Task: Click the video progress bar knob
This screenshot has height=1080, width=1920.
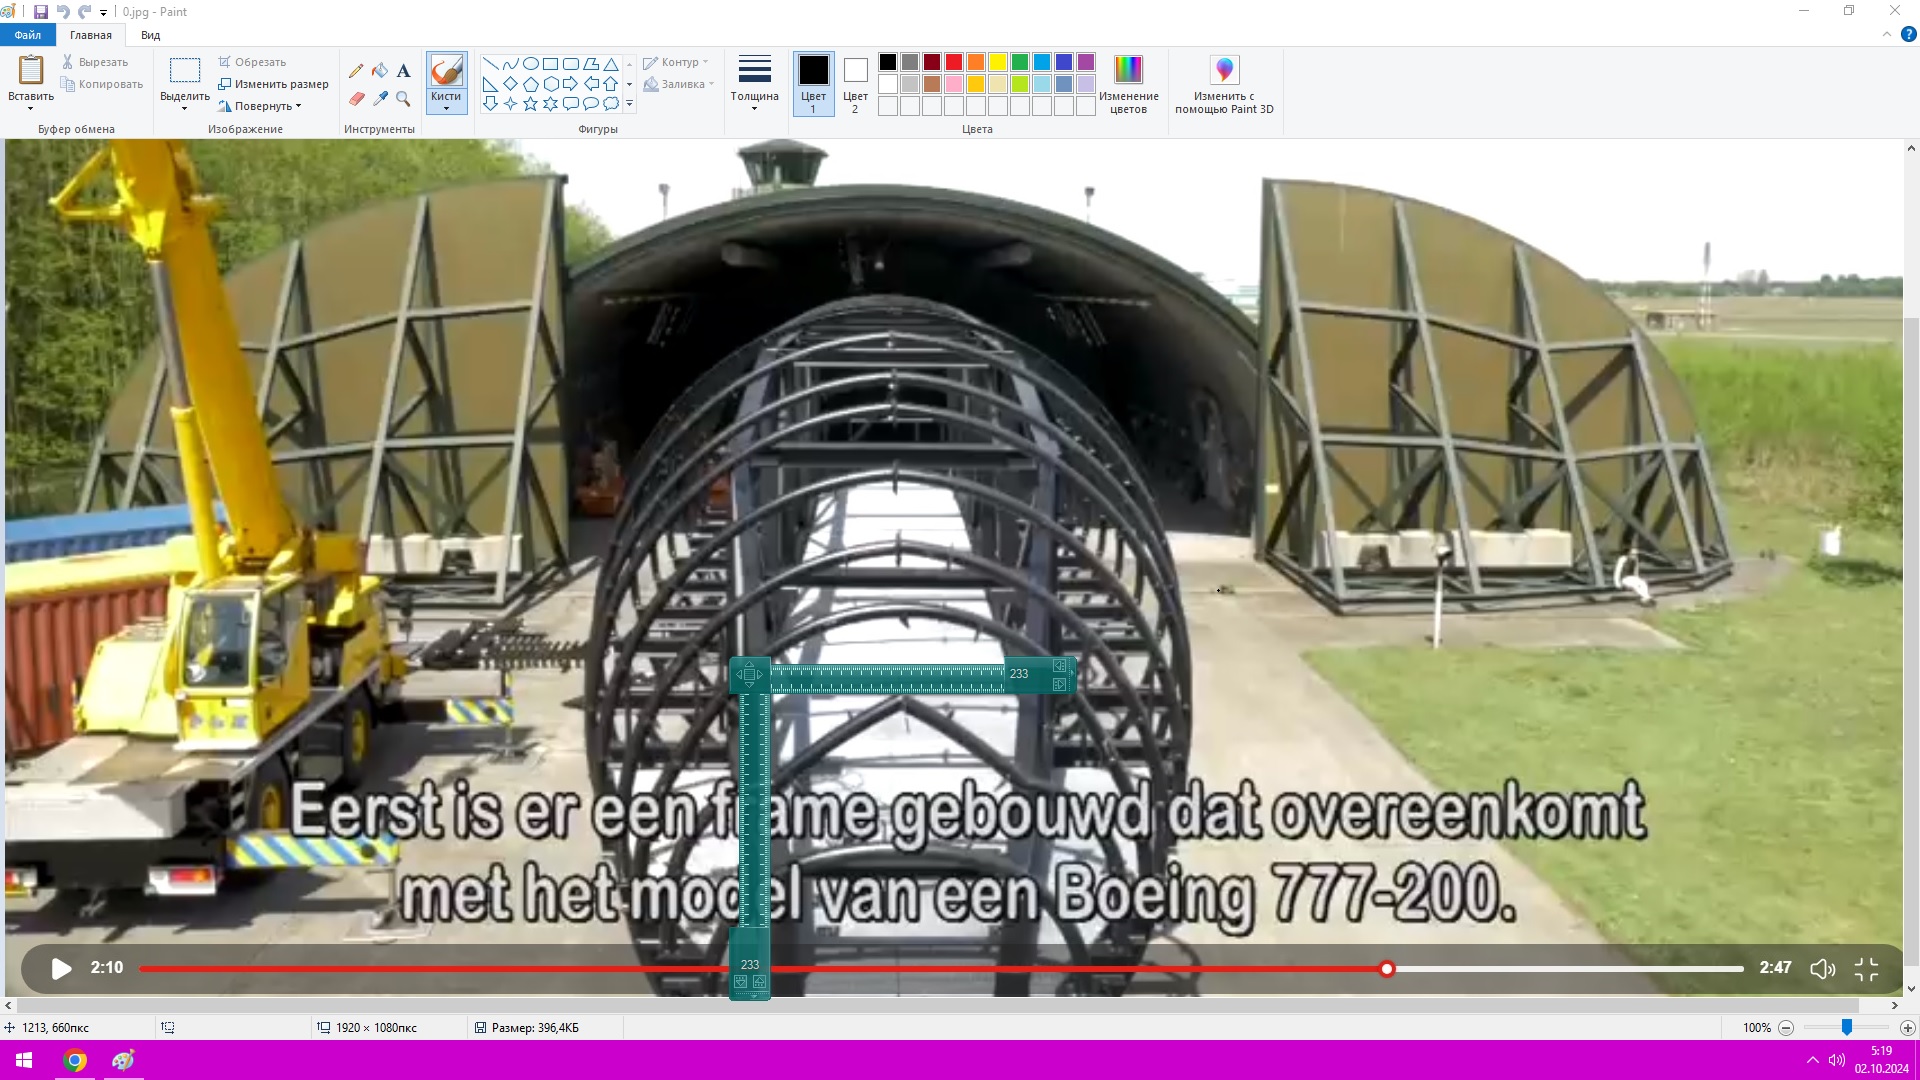Action: click(x=1387, y=968)
